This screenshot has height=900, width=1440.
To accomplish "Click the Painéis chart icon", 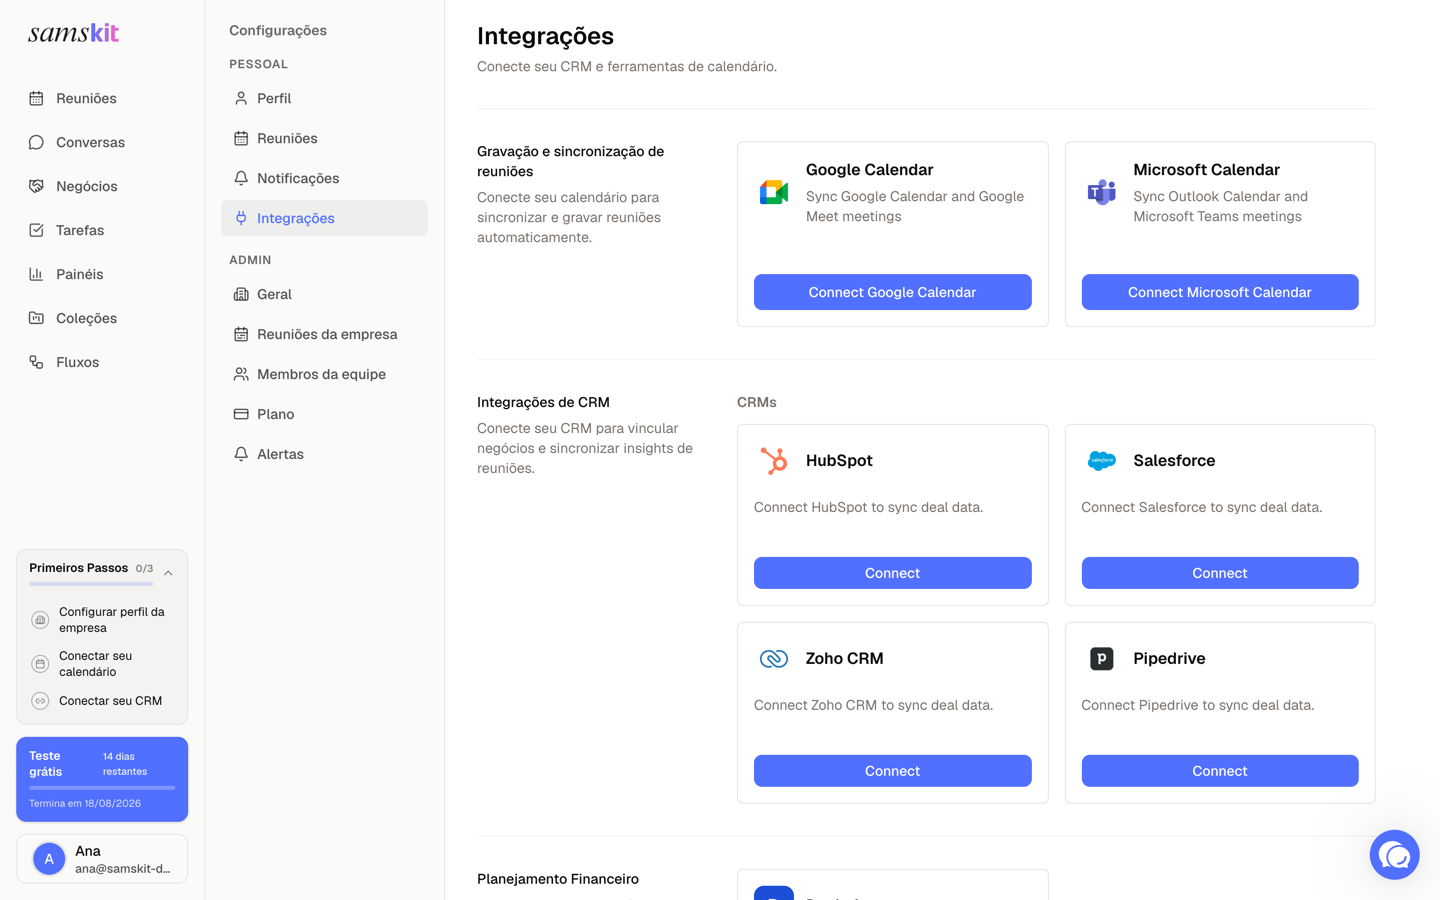I will tap(36, 274).
